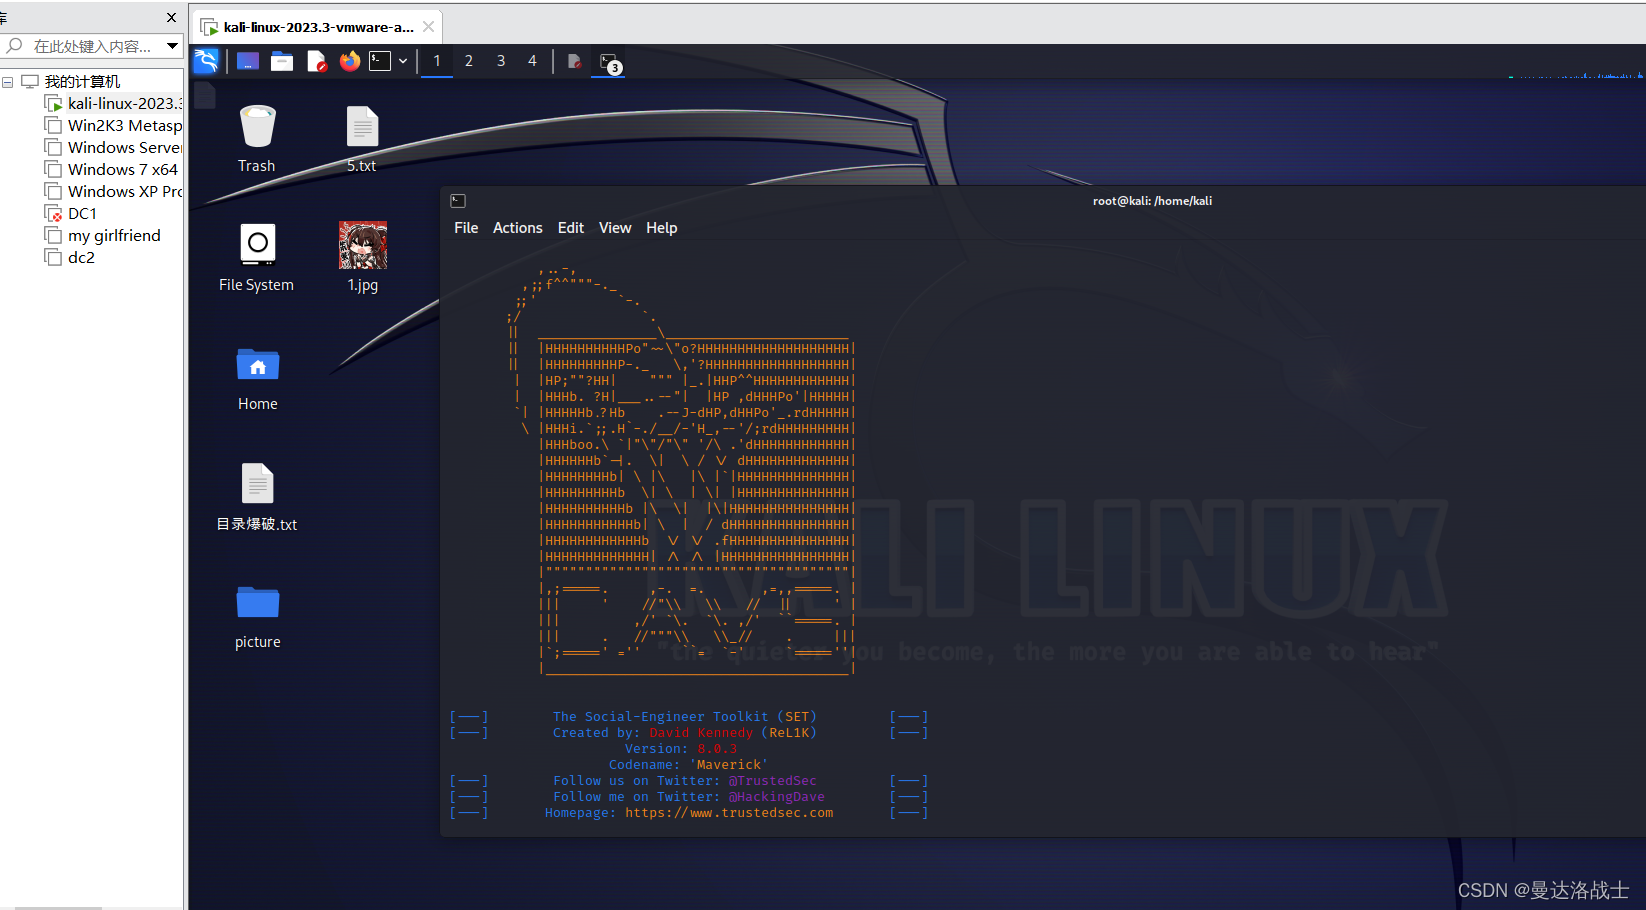
Task: Close the kali-linux VMware tab
Action: (428, 27)
